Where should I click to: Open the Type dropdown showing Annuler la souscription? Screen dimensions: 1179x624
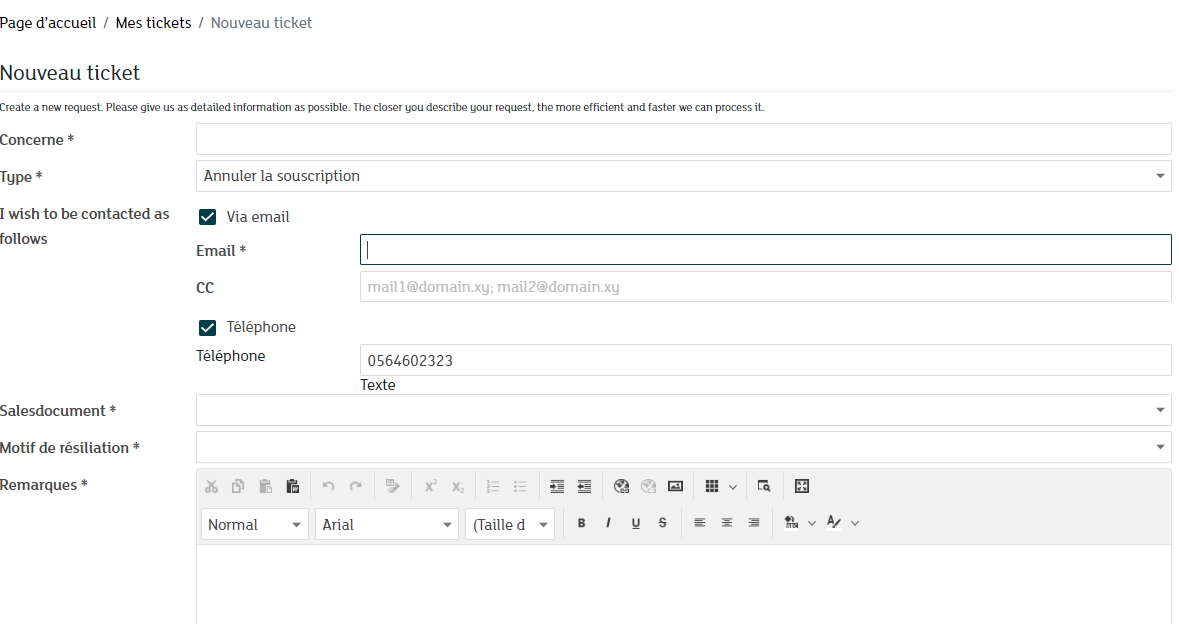click(x=683, y=176)
